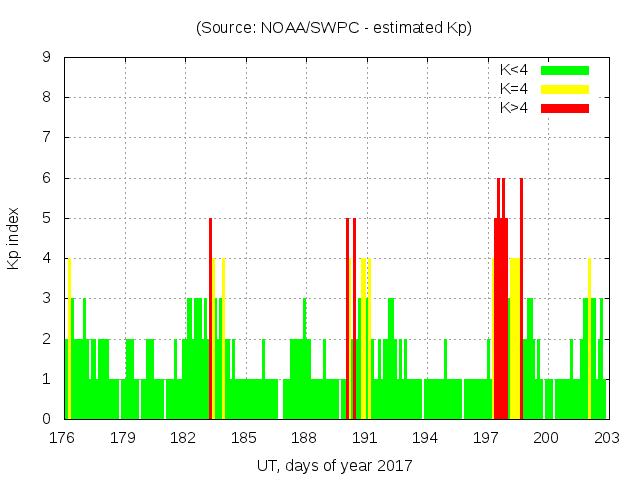Image resolution: width=640 pixels, height=480 pixels.
Task: Click the thin red Kp 6 bar before day 199
Action: (521, 300)
